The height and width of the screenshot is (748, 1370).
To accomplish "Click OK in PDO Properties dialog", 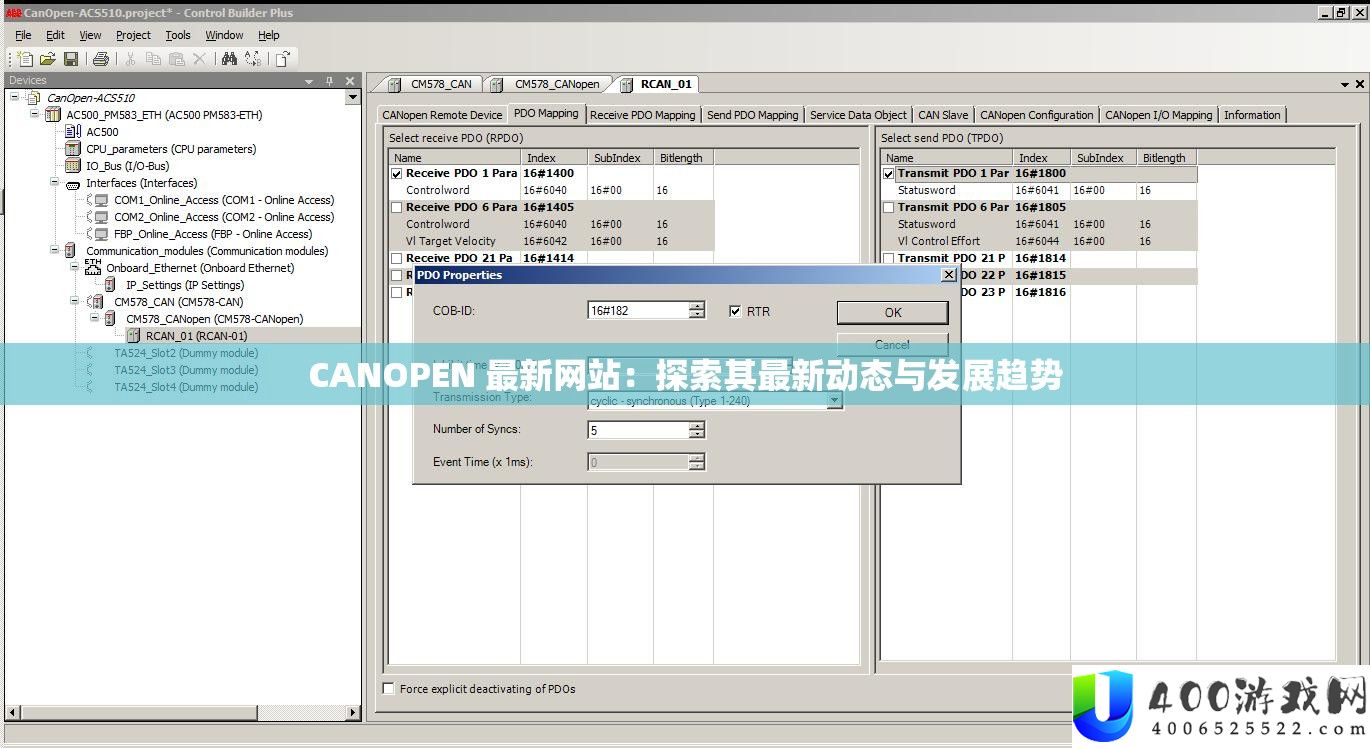I will tap(892, 312).
